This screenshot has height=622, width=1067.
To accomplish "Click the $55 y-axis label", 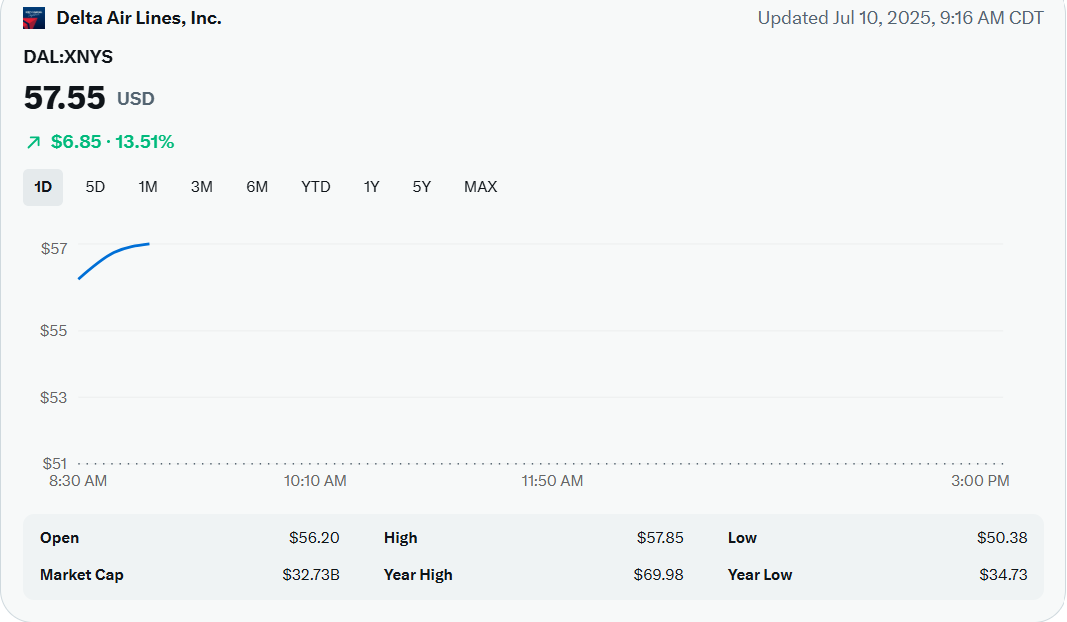I will tap(54, 331).
